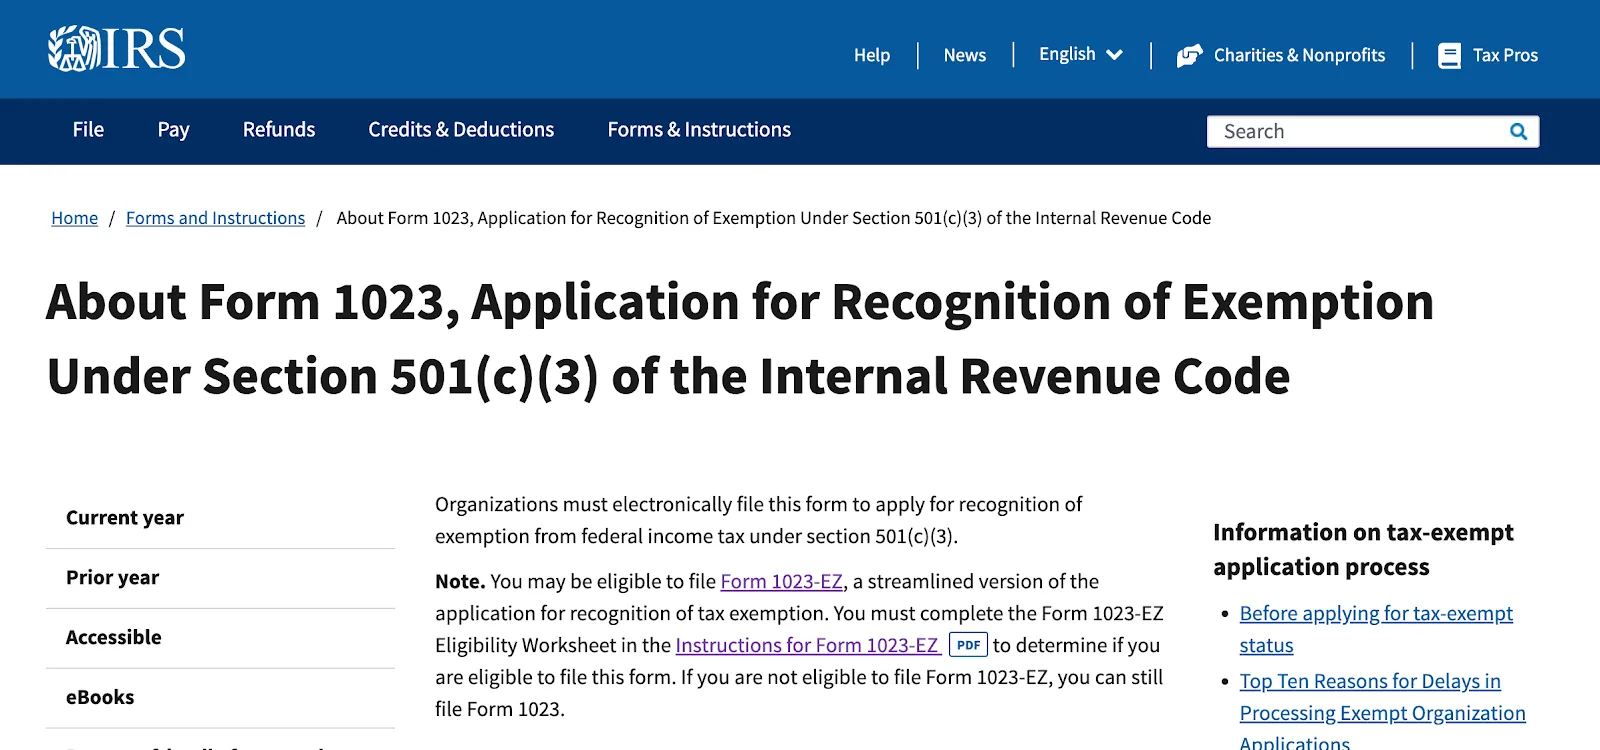Screen dimensions: 1600x750
Task: Open the Refunds menu
Action: [x=279, y=130]
